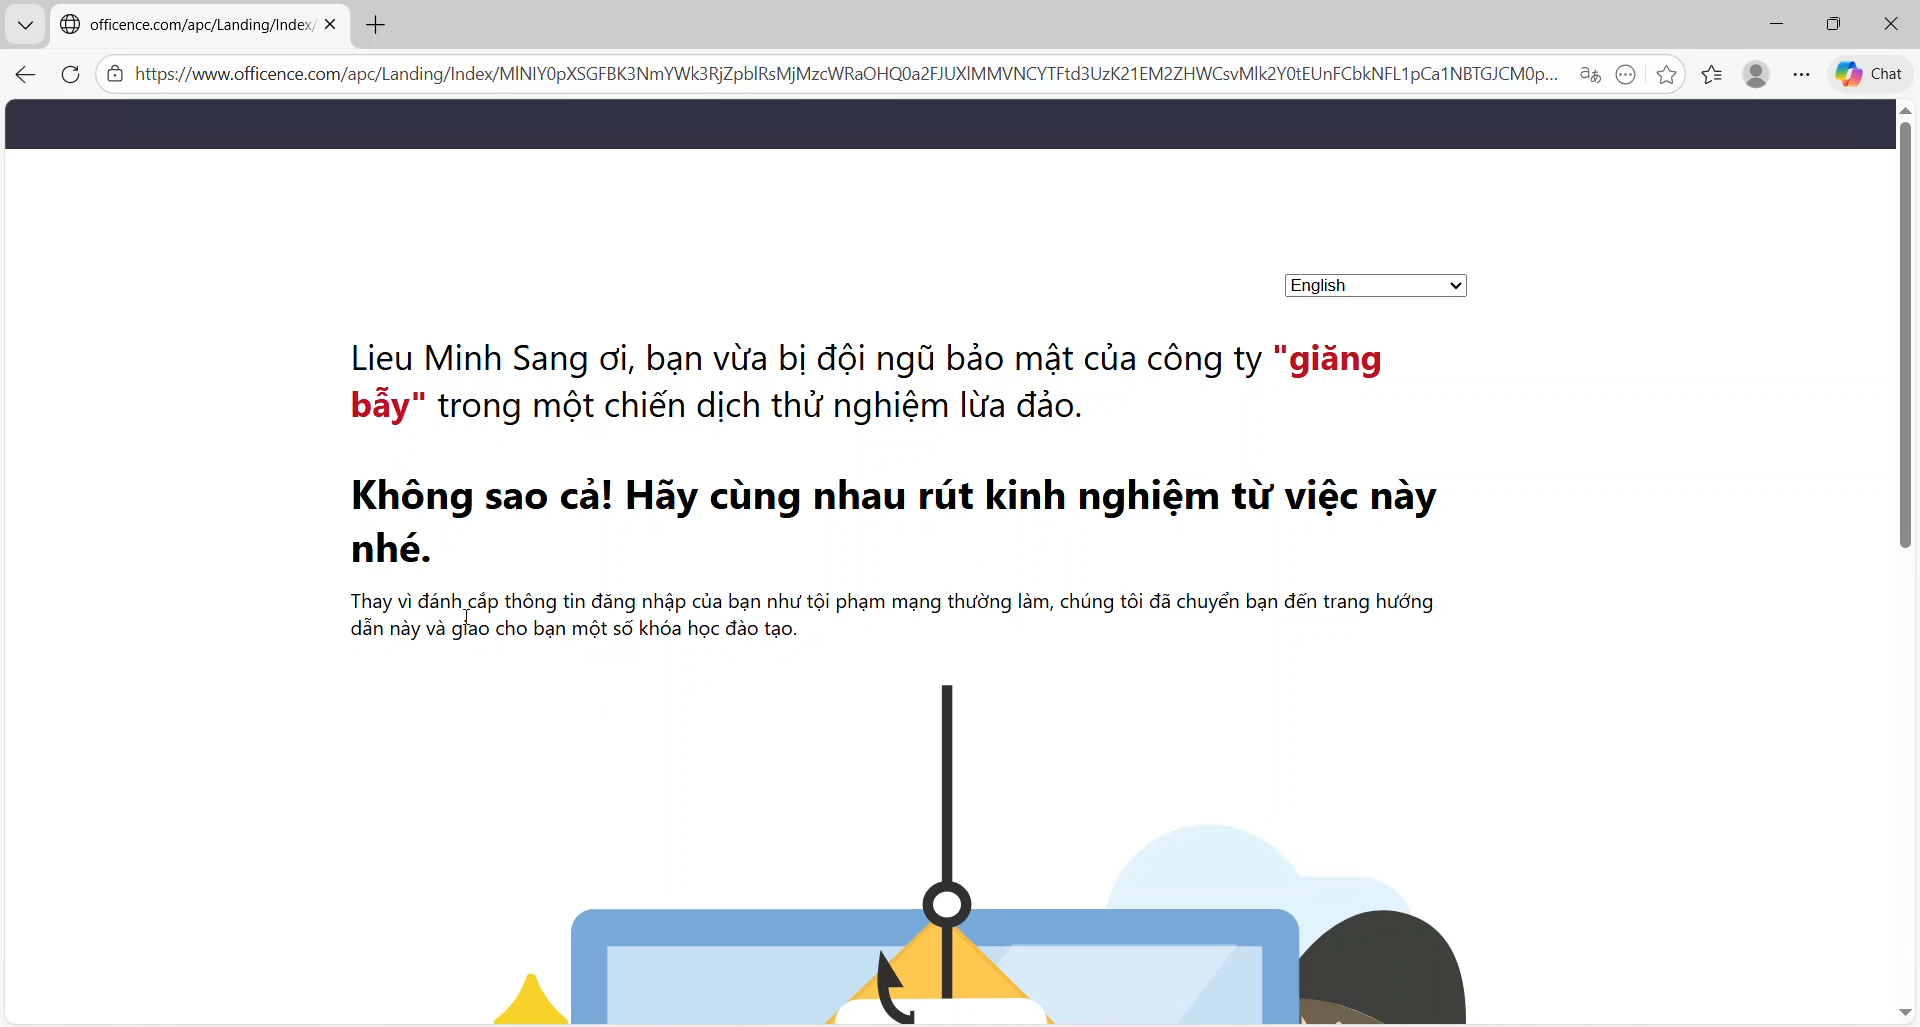The width and height of the screenshot is (1920, 1027).
Task: Click the scrollbar up arrow
Action: coord(1906,111)
